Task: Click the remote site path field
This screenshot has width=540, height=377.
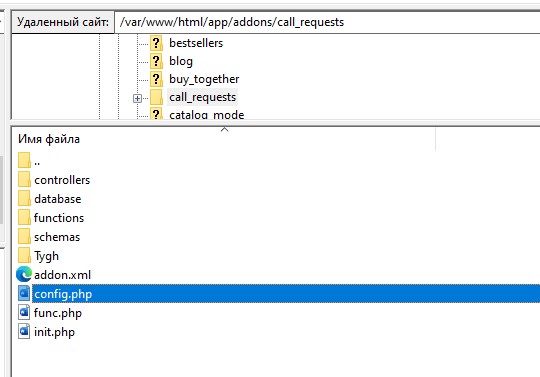Action: point(327,22)
